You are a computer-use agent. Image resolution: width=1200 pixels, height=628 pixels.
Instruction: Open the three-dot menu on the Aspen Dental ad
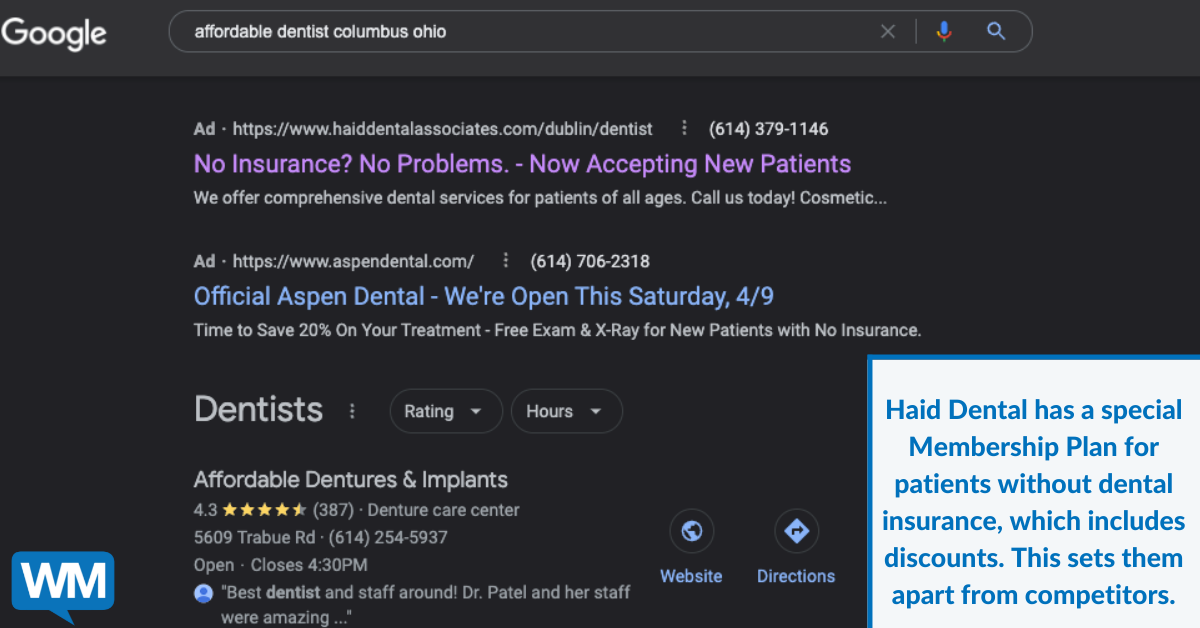pyautogui.click(x=505, y=260)
